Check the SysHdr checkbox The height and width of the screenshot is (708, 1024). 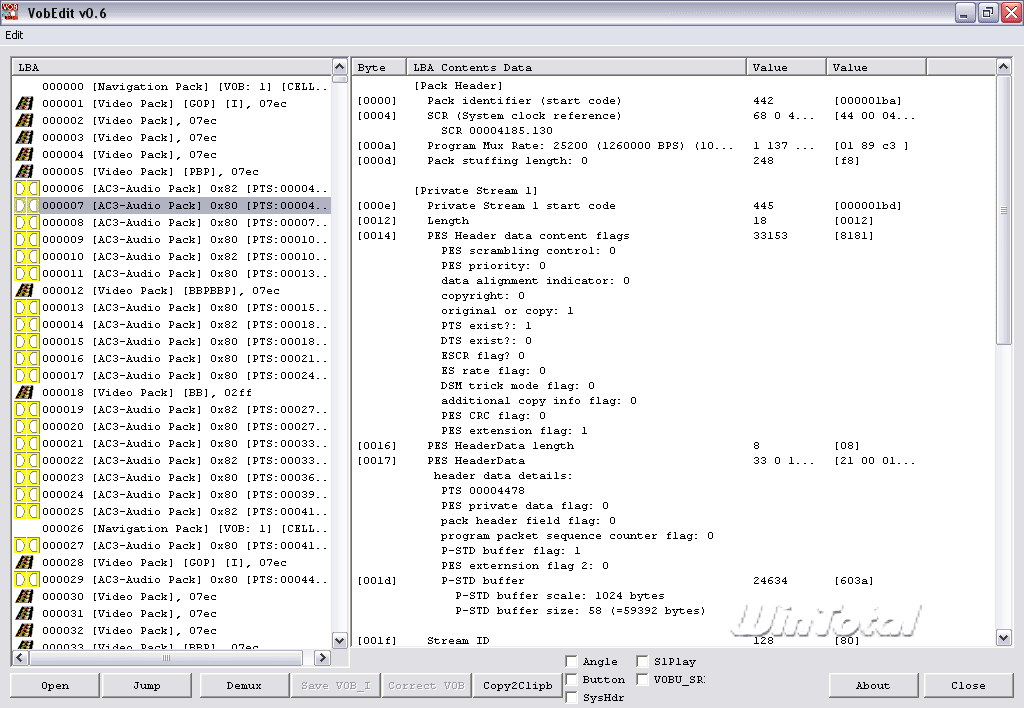coord(571,697)
